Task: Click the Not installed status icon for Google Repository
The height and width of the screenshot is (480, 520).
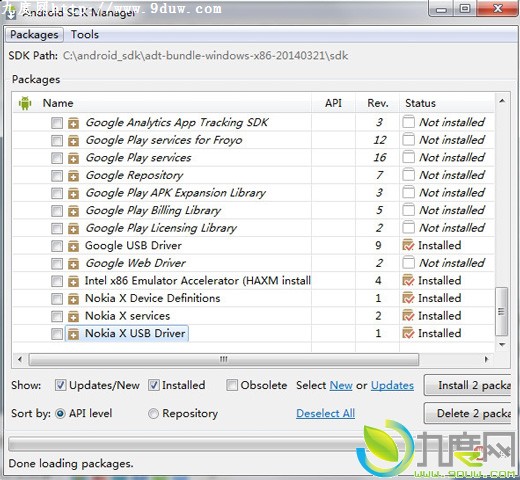Action: pos(408,175)
